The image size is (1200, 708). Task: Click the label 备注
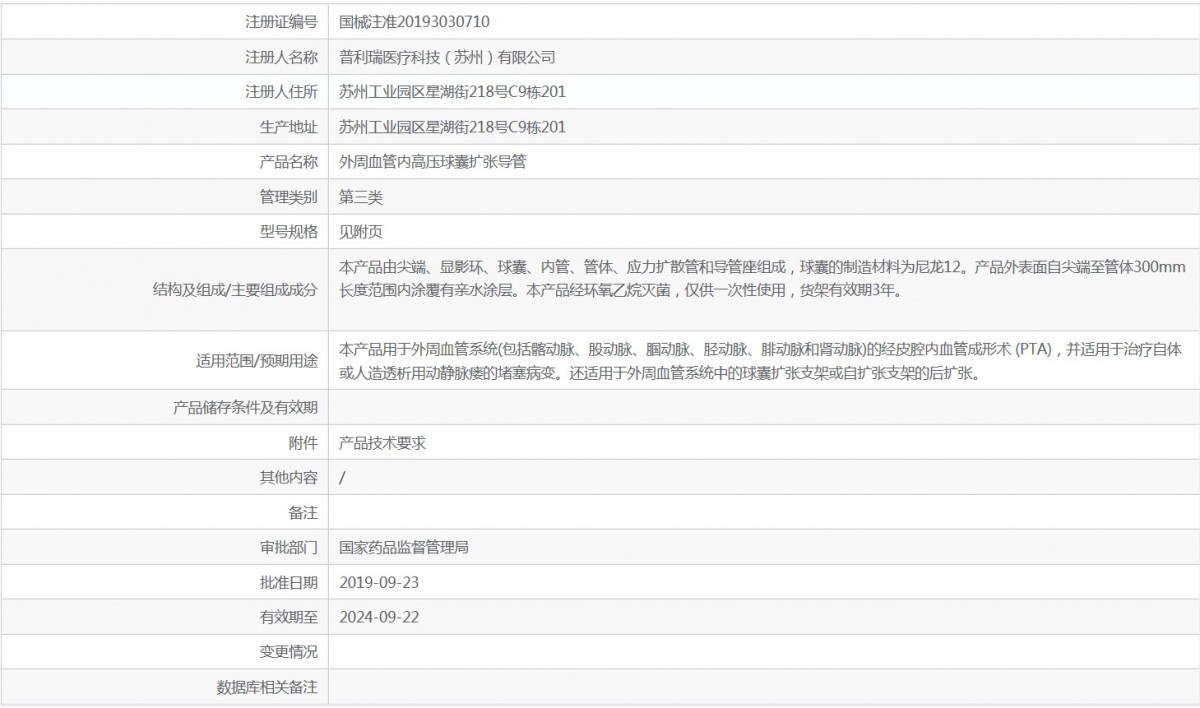[x=303, y=512]
